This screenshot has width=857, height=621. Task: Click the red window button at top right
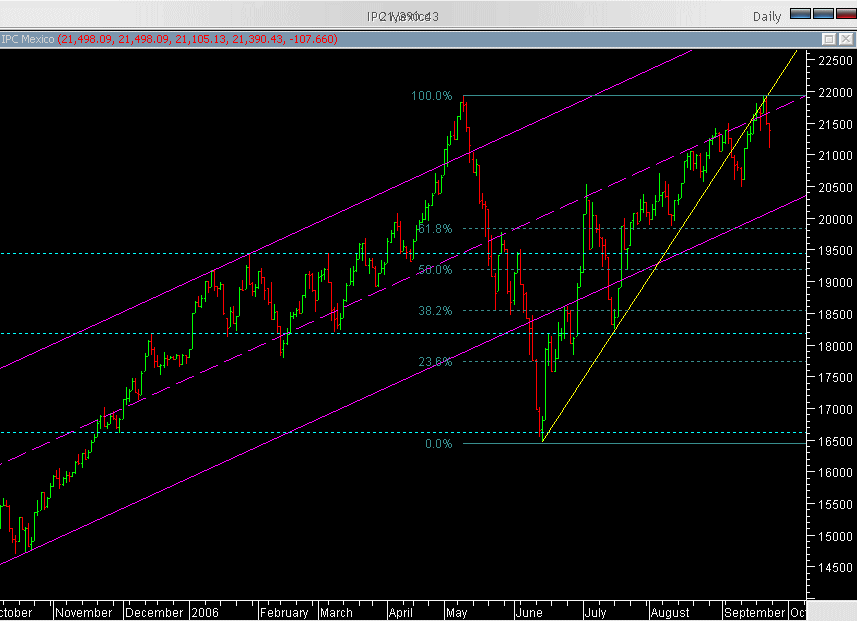844,14
